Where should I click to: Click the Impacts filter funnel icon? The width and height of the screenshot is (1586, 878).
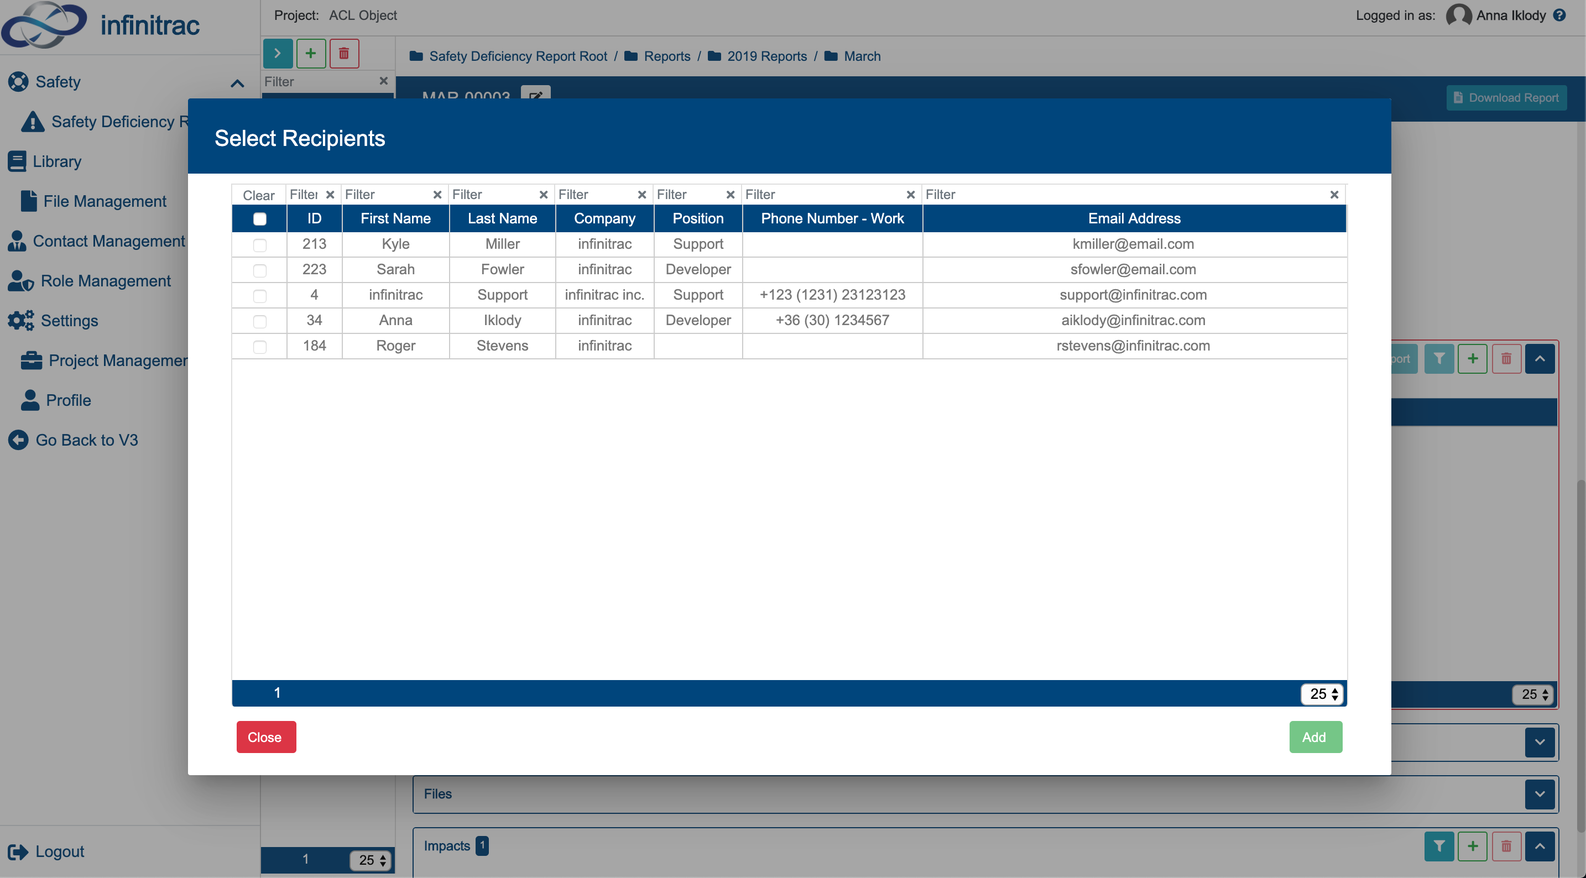tap(1439, 846)
